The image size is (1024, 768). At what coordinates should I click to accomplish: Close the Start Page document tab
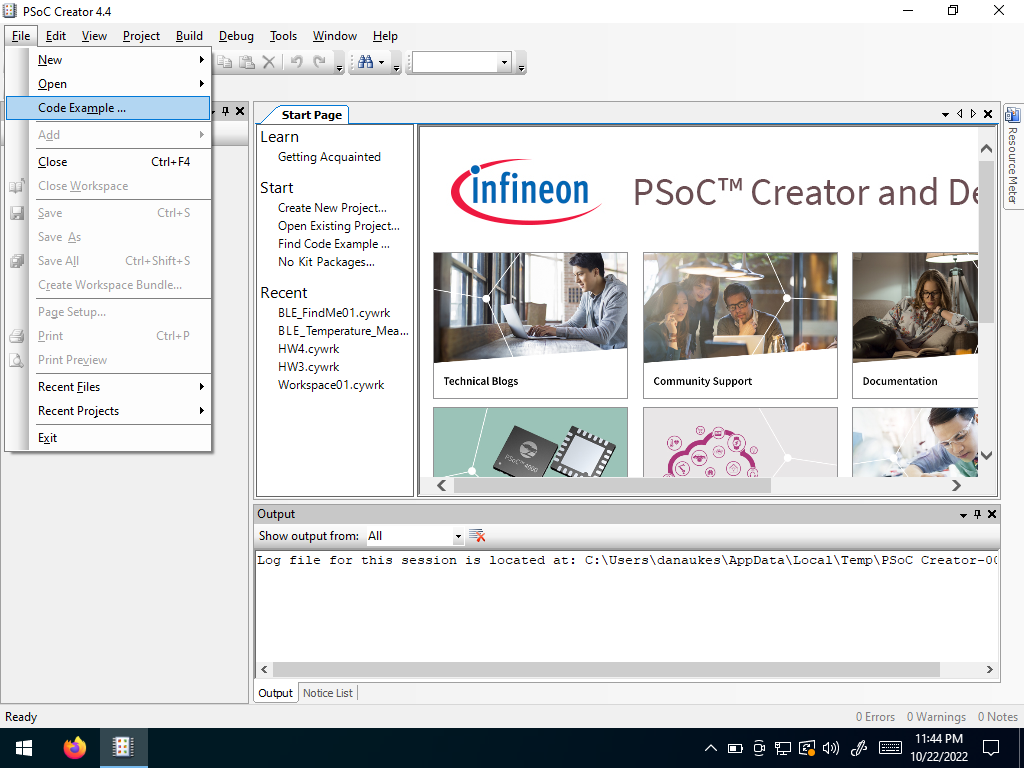pos(988,114)
